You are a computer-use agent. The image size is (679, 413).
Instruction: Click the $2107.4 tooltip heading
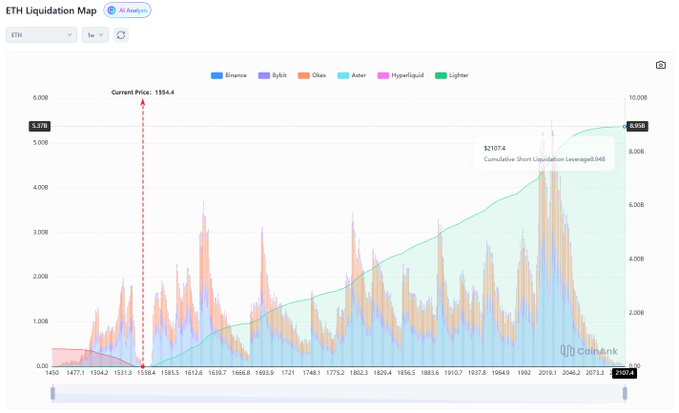coord(495,148)
